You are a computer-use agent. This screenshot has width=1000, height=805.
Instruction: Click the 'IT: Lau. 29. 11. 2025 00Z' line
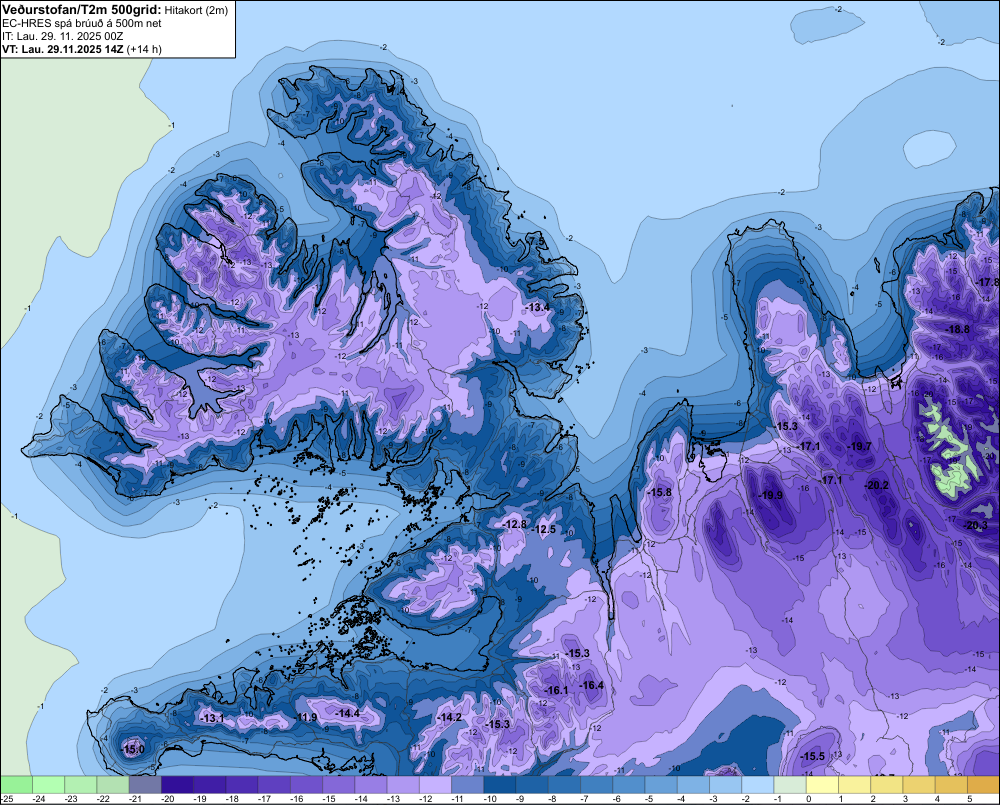[x=62, y=36]
